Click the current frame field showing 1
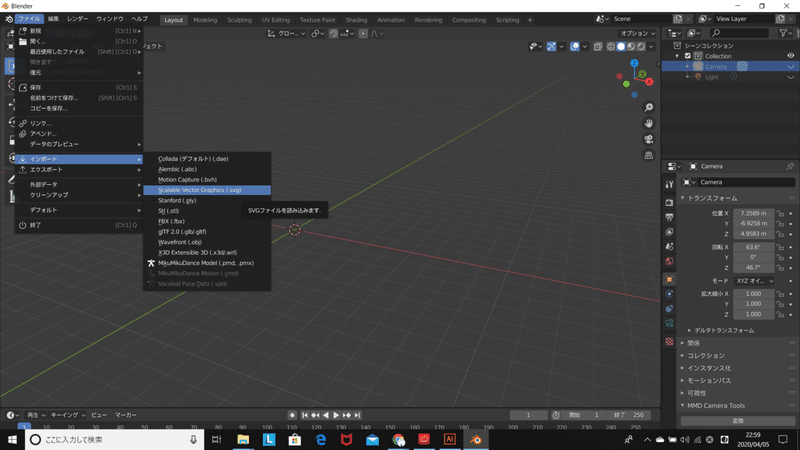Image resolution: width=800 pixels, height=450 pixels. click(x=529, y=415)
